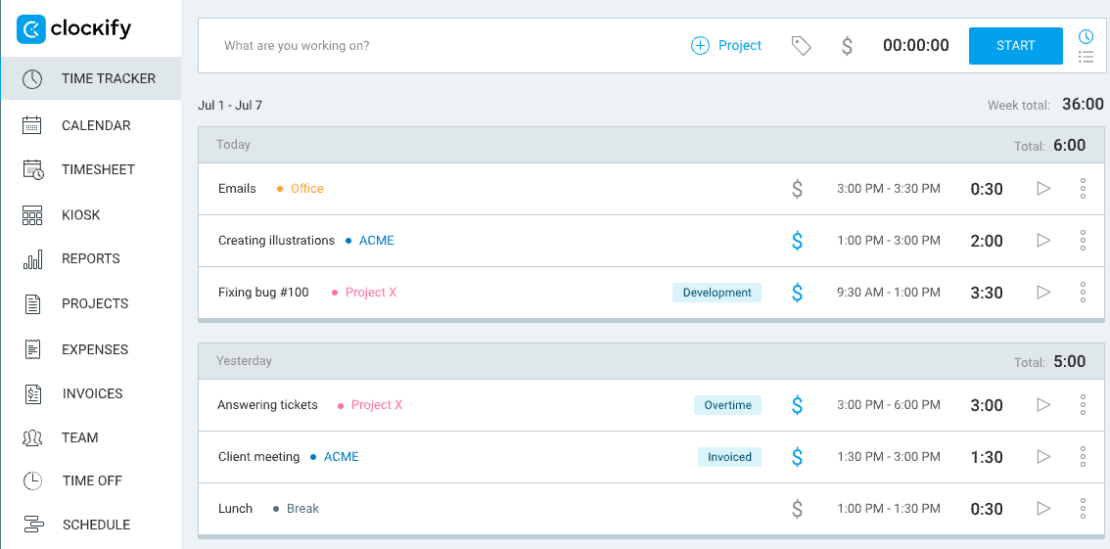Viewport: 1110px width, 549px height.
Task: Switch to manual mode list icon
Action: coord(1086,57)
